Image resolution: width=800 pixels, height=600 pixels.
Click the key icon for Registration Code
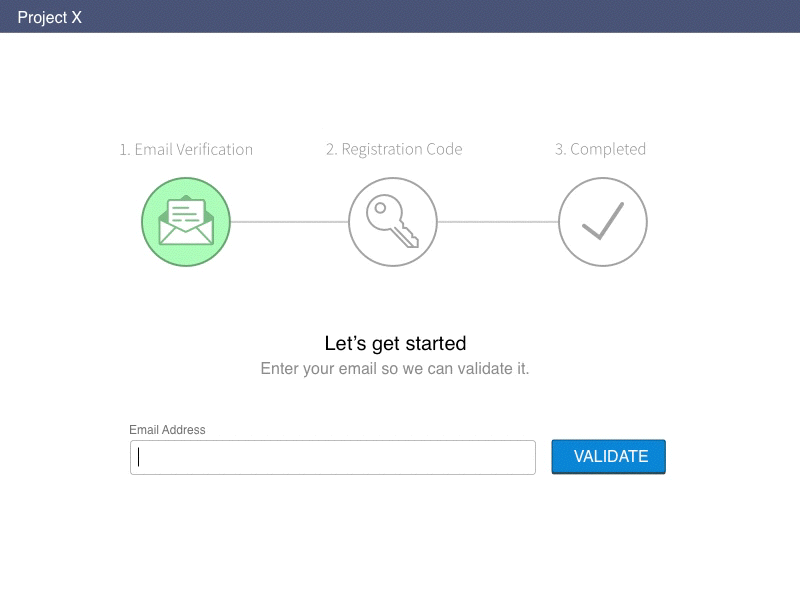coord(392,221)
